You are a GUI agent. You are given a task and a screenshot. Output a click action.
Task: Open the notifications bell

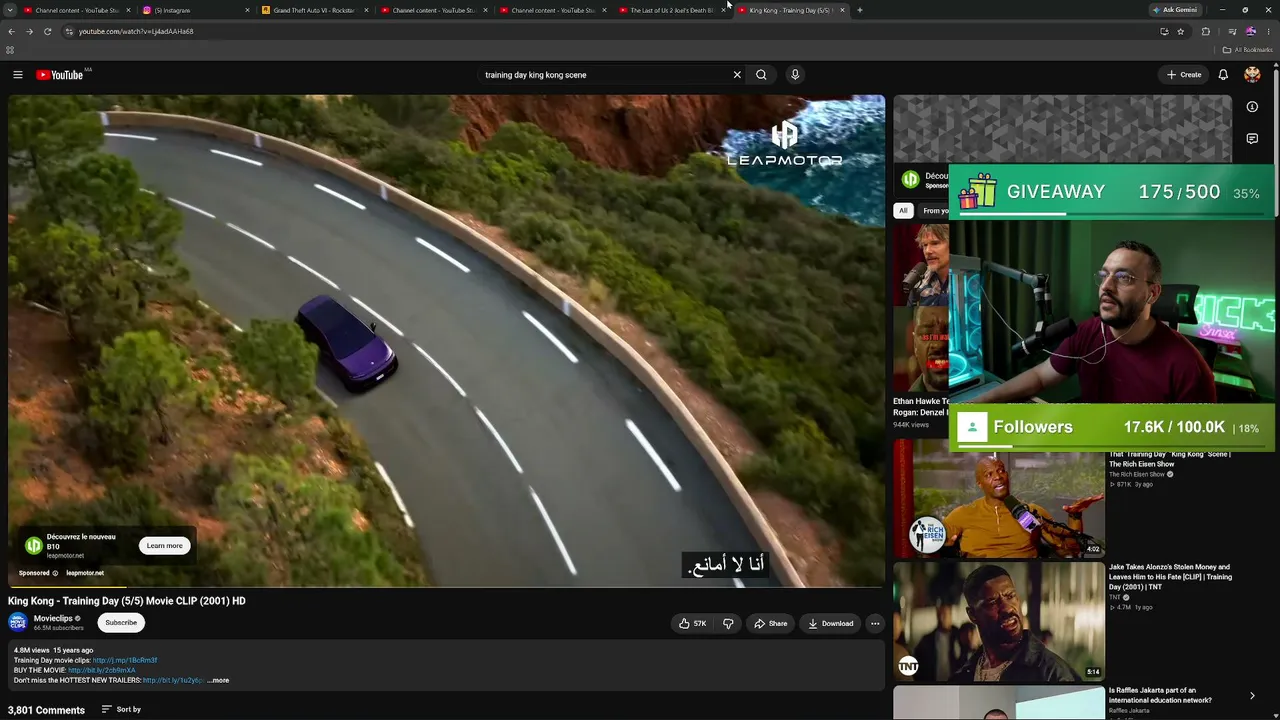coord(1223,75)
